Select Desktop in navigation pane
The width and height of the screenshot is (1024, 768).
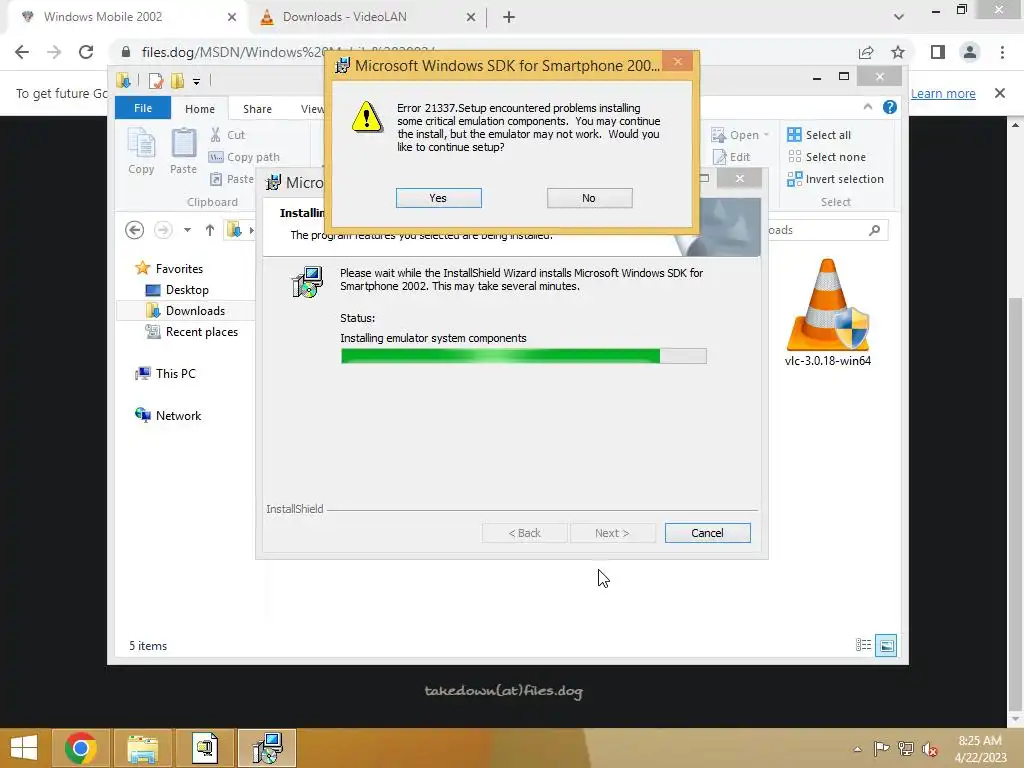point(177,290)
